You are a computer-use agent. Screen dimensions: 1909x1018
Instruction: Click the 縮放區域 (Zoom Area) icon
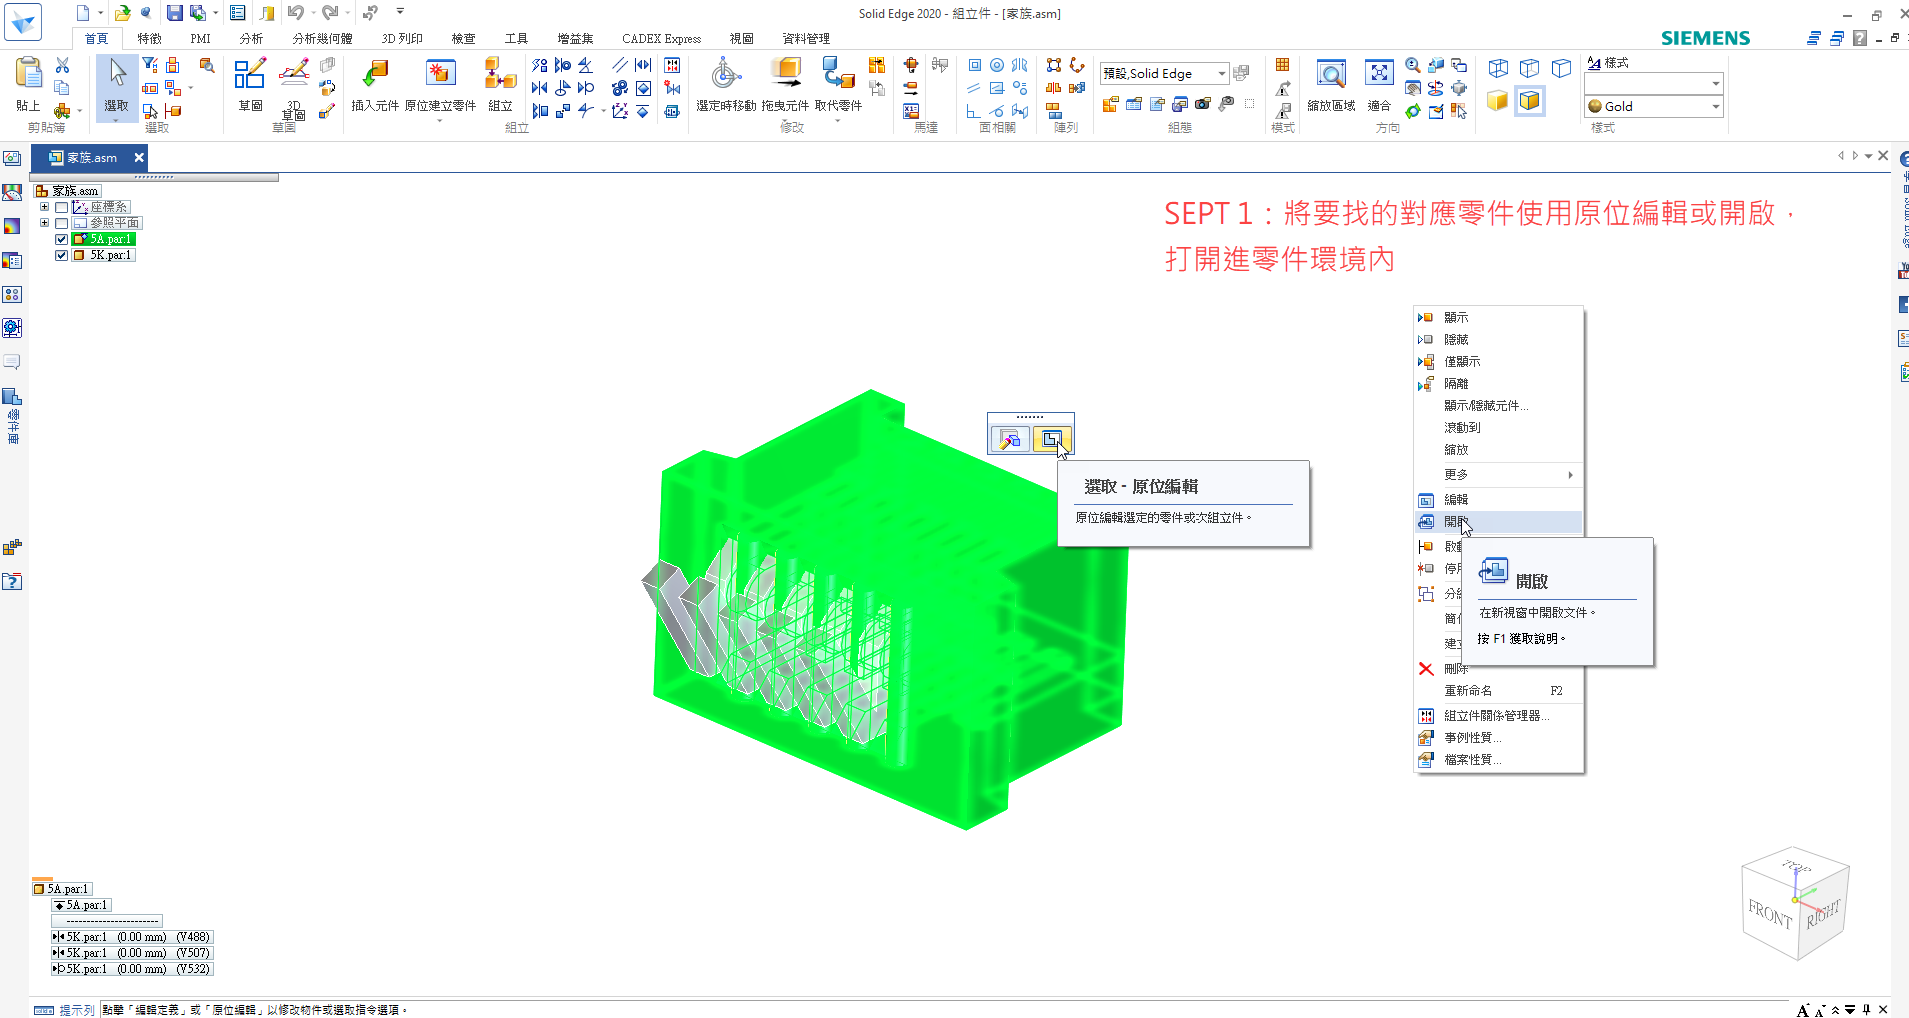tap(1331, 74)
